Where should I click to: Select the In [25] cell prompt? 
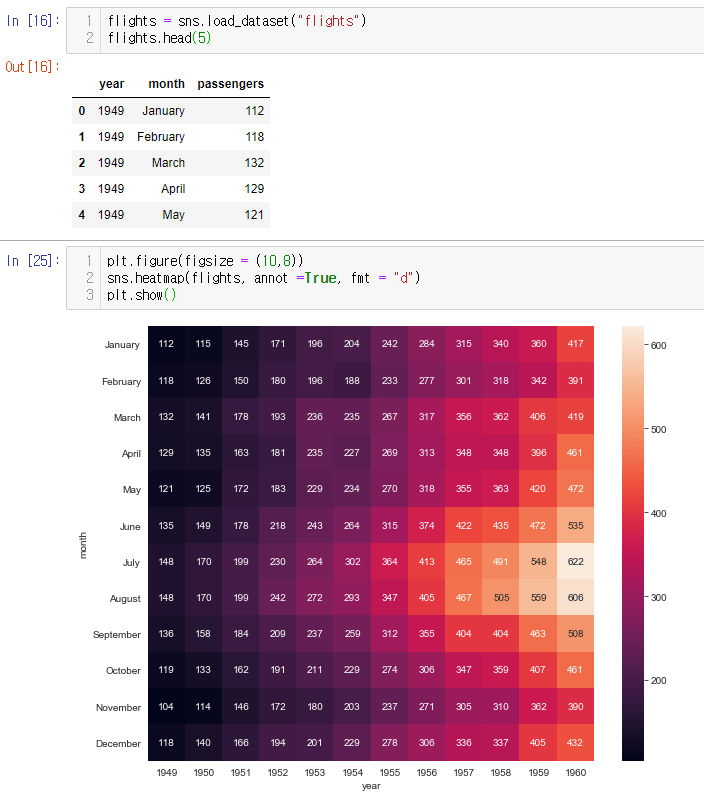point(32,261)
